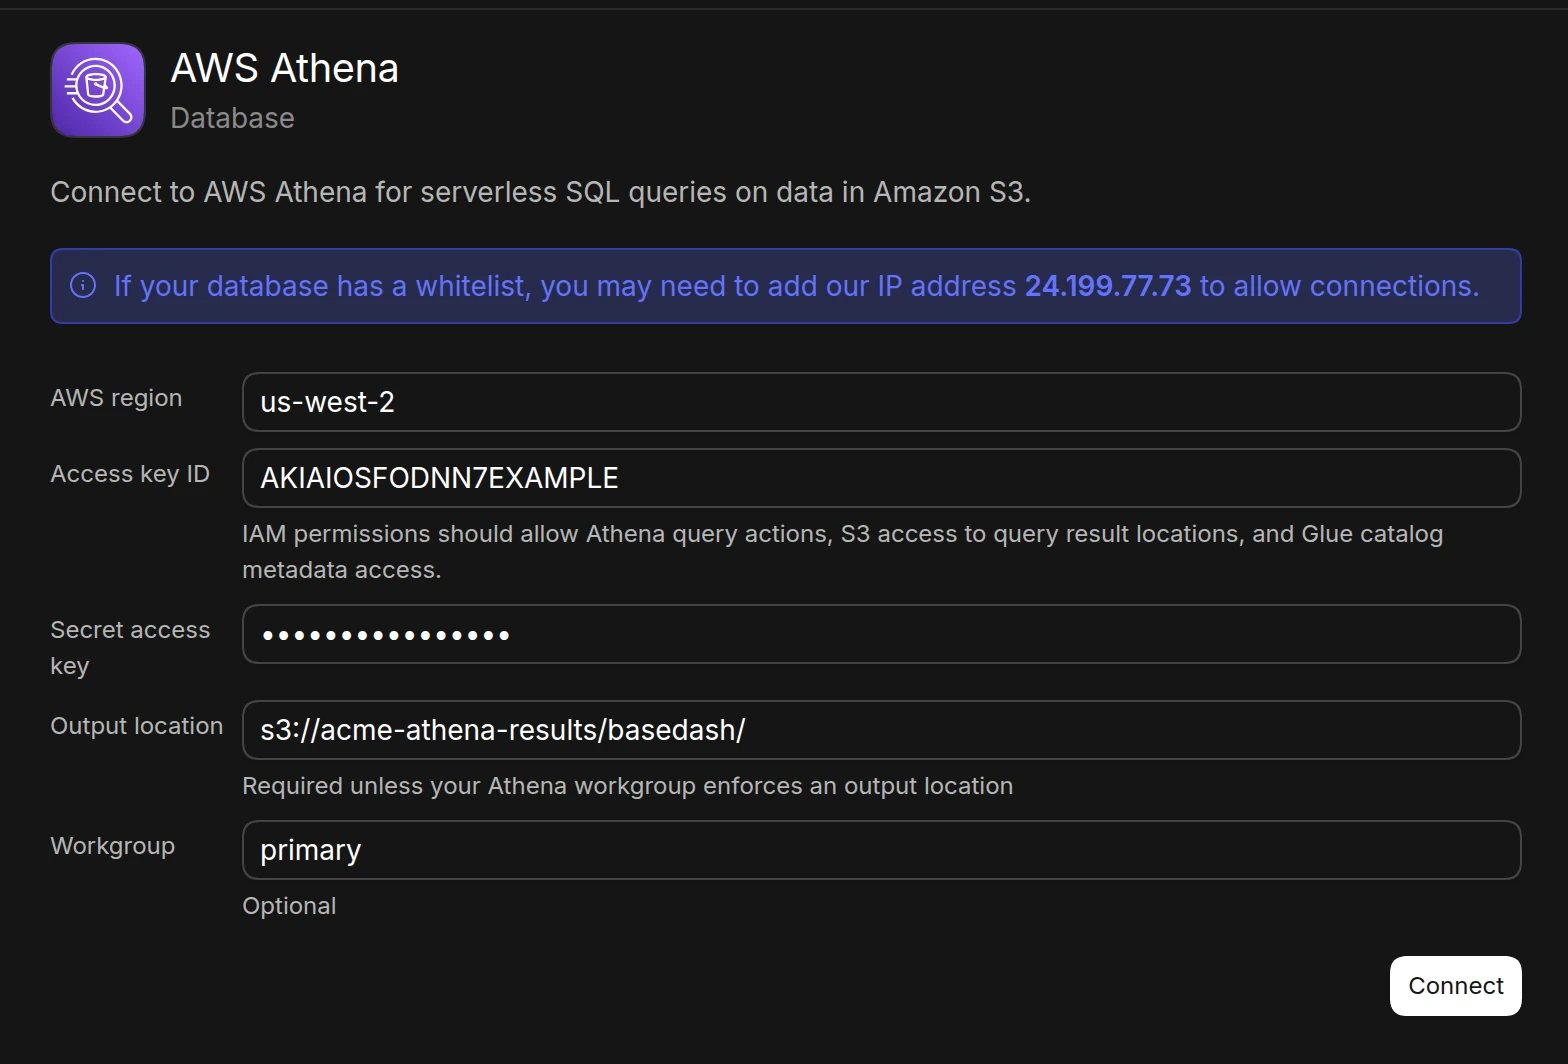Click the 'AWS region' label
This screenshot has height=1064, width=1568.
click(x=116, y=398)
